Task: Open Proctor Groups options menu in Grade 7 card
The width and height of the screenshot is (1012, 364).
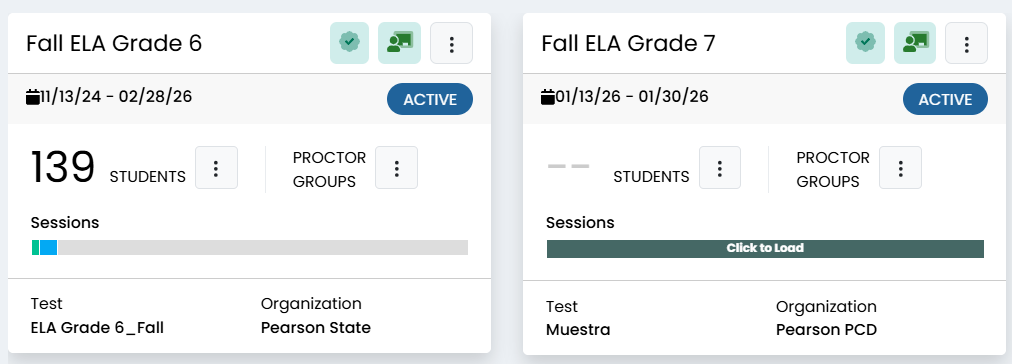Action: click(900, 168)
